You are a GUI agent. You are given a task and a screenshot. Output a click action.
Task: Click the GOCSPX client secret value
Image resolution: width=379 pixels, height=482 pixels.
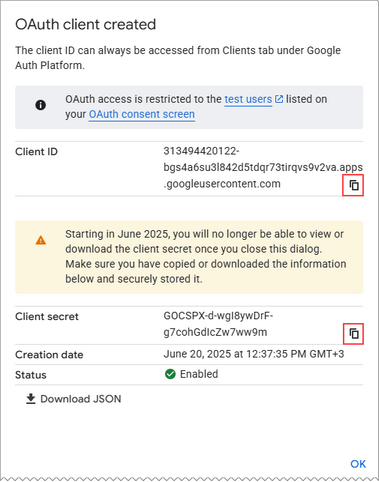point(218,324)
